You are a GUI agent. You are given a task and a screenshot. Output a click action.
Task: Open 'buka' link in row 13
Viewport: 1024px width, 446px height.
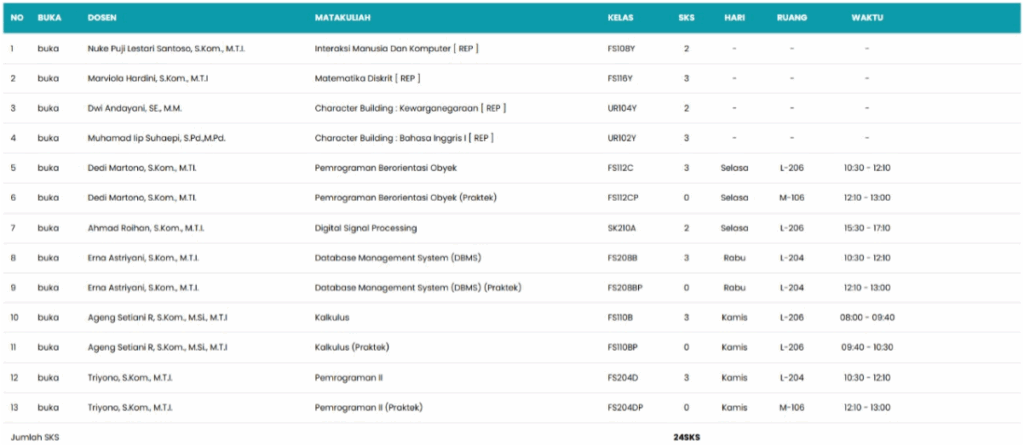(x=49, y=408)
